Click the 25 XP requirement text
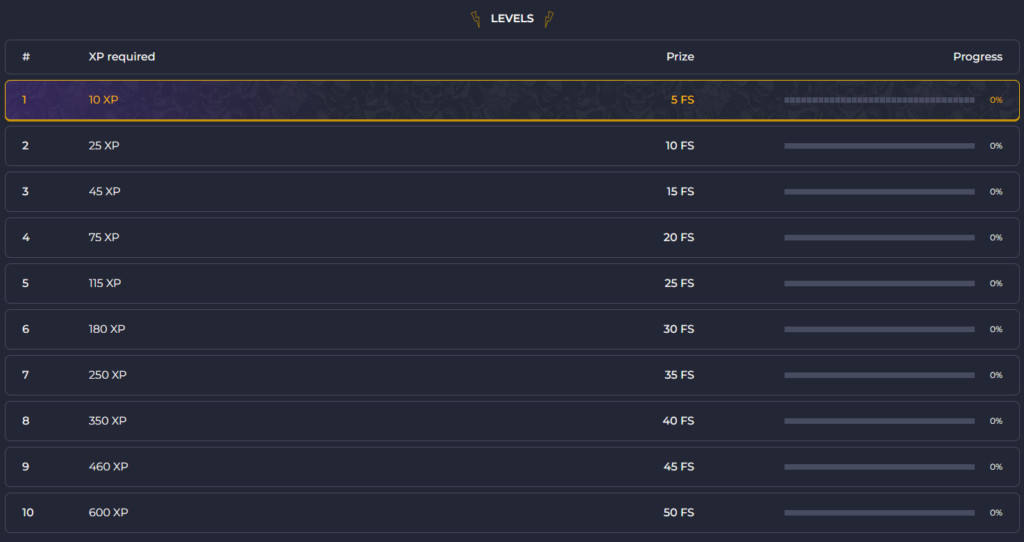The image size is (1024, 542). [x=104, y=146]
